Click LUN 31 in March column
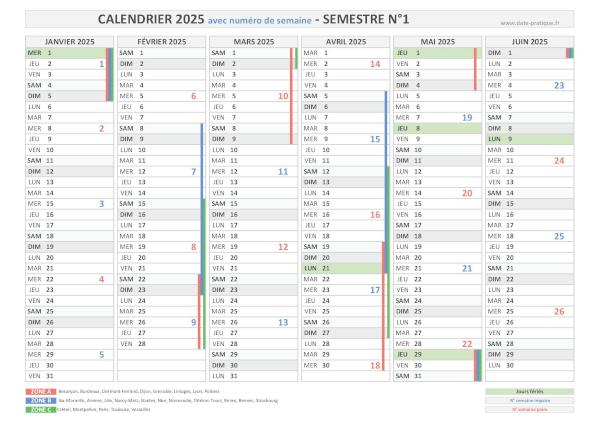600x424 pixels. pos(254,376)
